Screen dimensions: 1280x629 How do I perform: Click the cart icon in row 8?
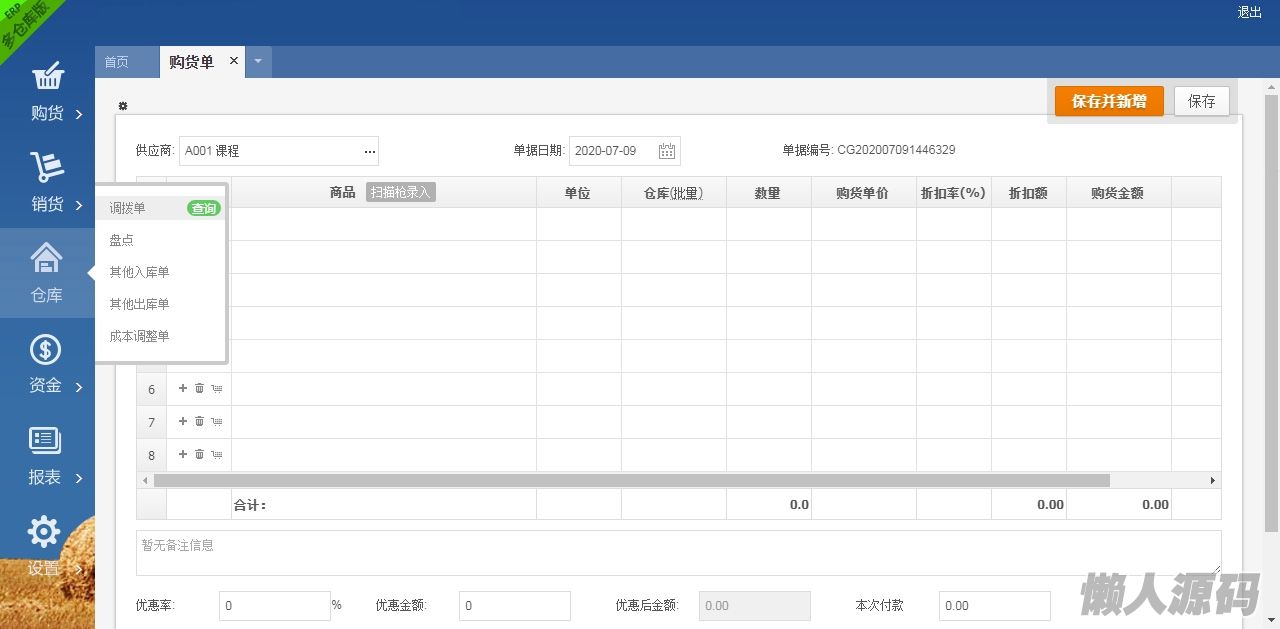point(216,455)
